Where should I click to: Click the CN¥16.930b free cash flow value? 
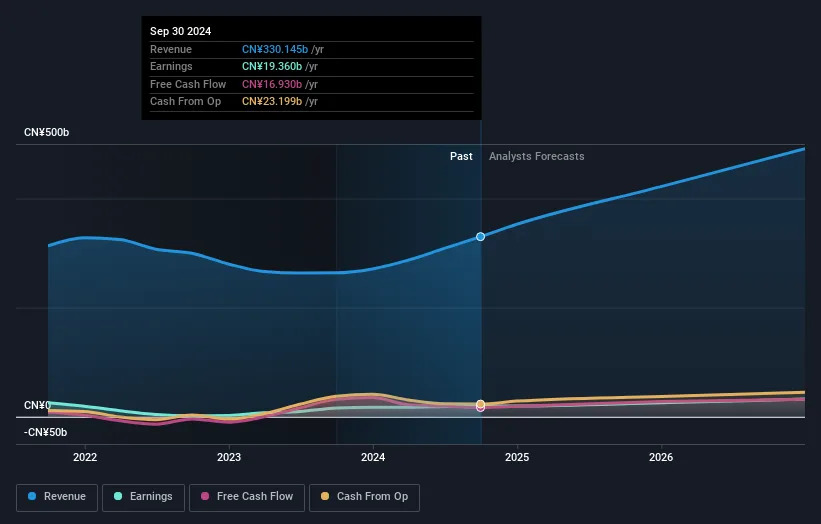click(x=272, y=84)
